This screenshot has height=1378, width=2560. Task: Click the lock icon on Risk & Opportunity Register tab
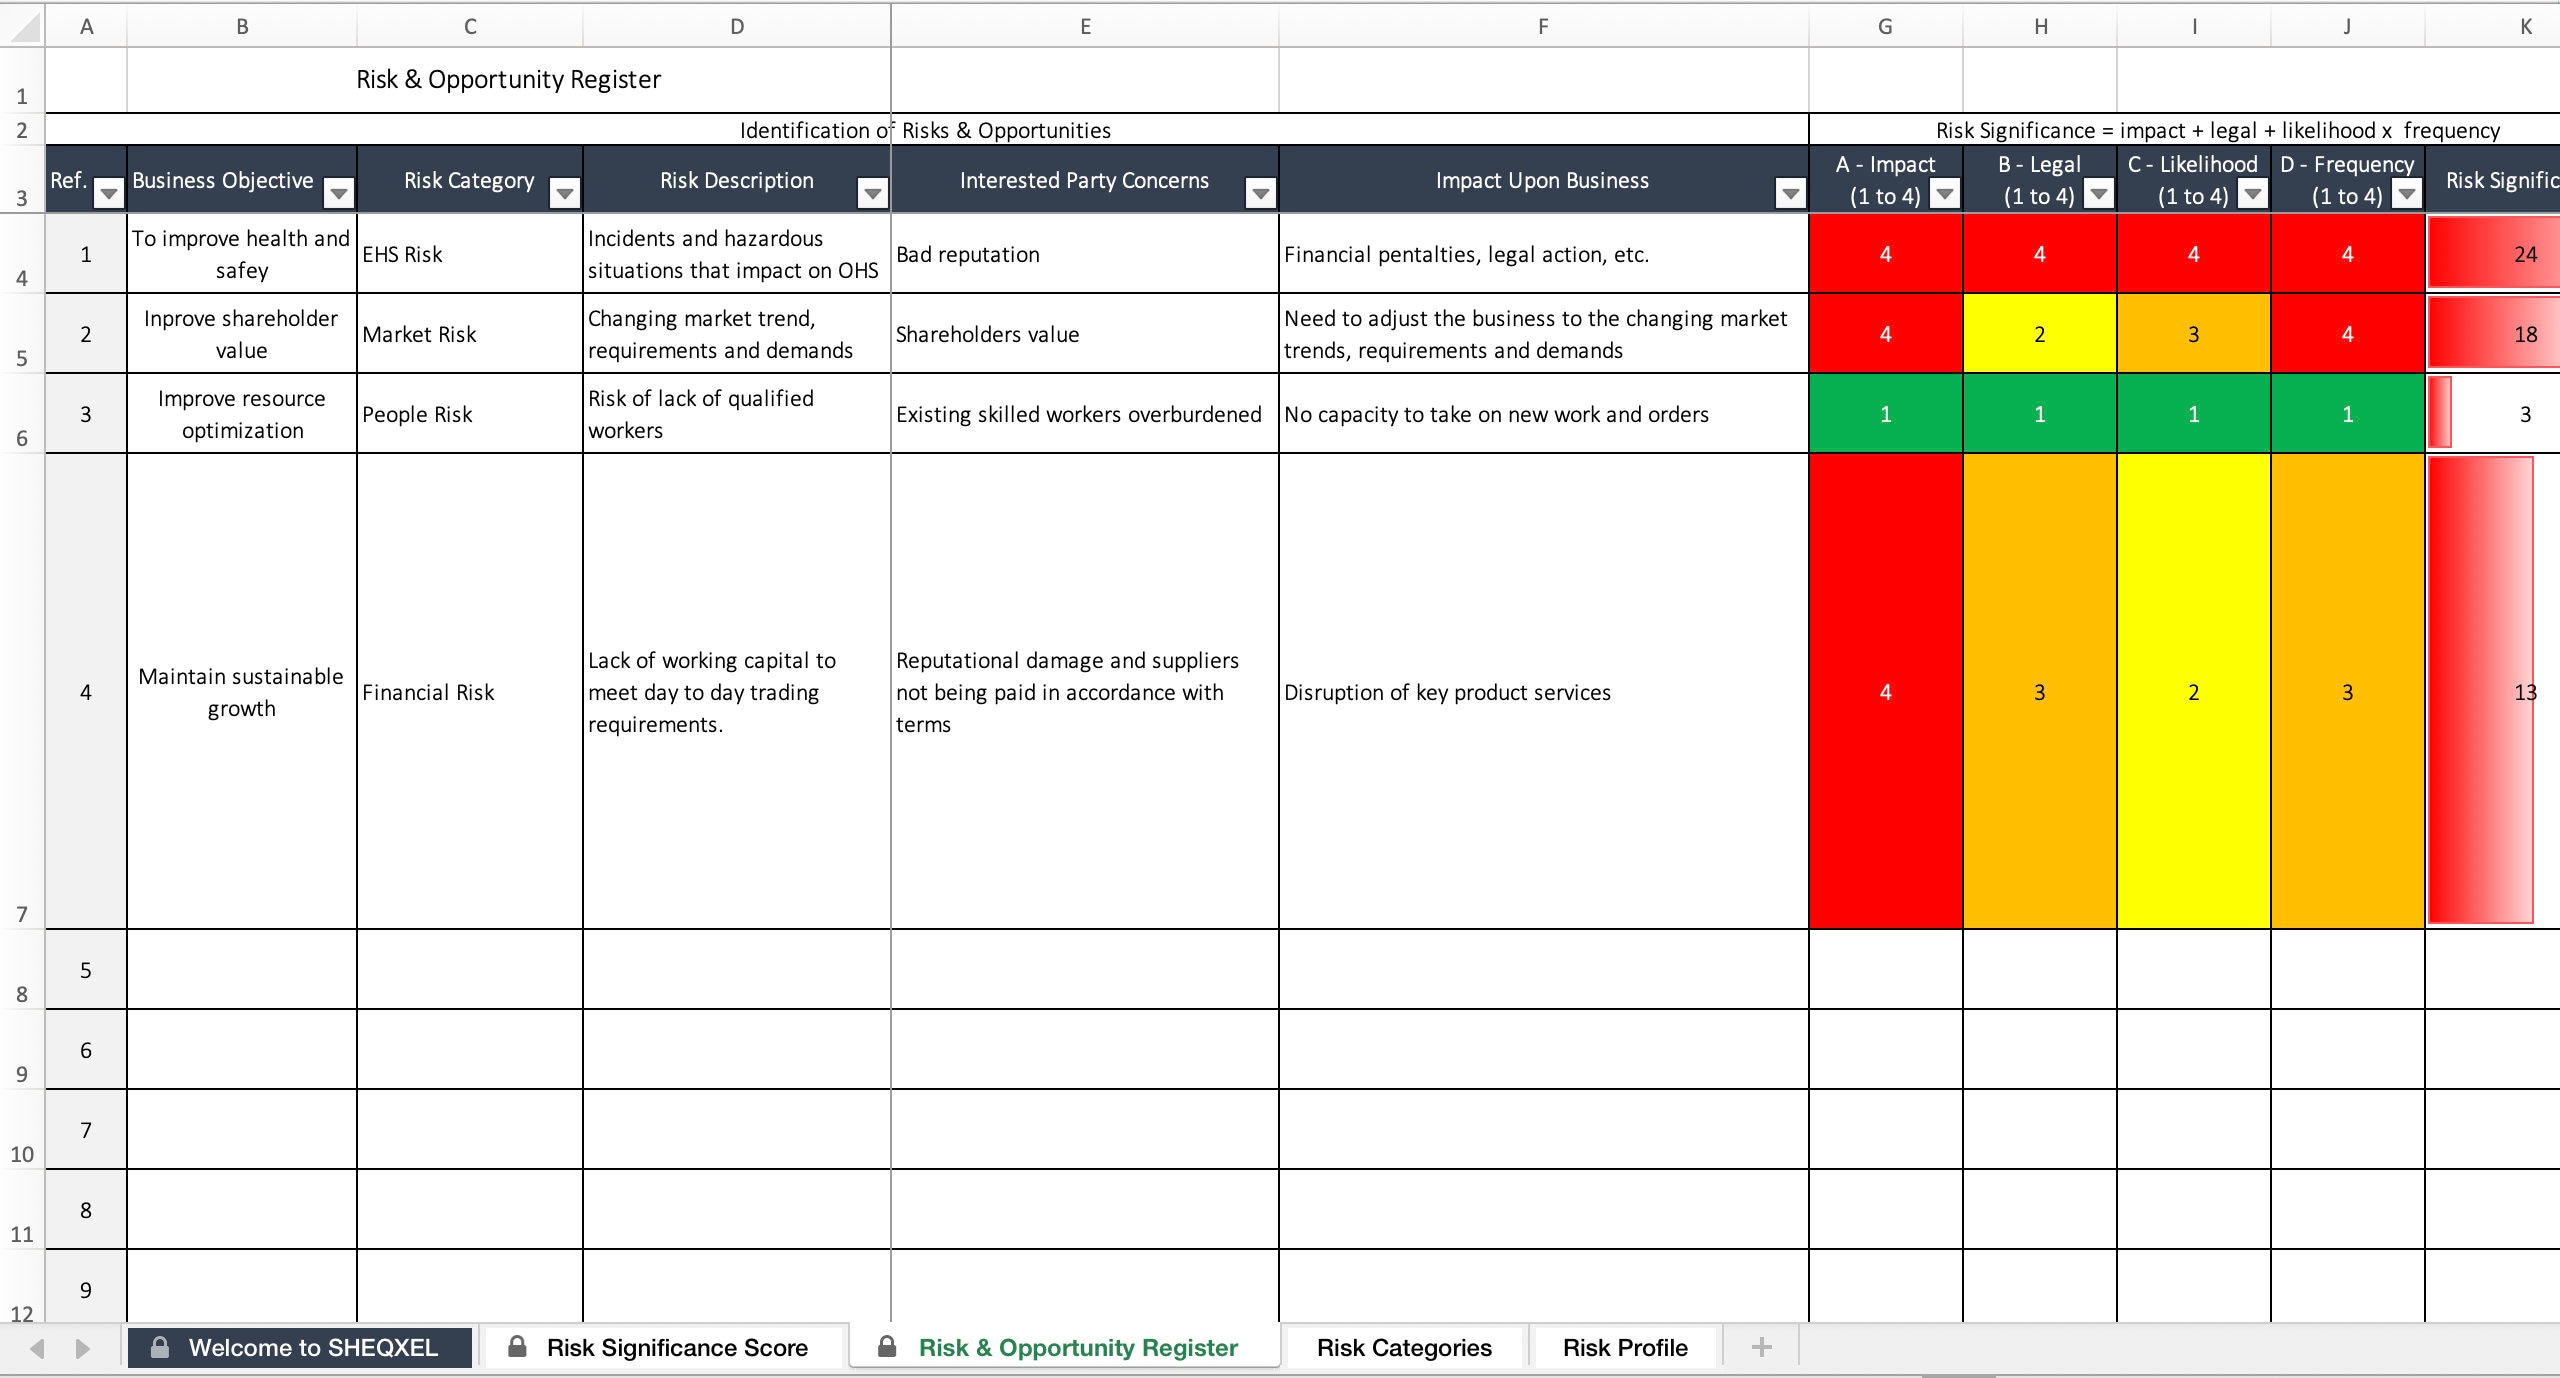(885, 1347)
